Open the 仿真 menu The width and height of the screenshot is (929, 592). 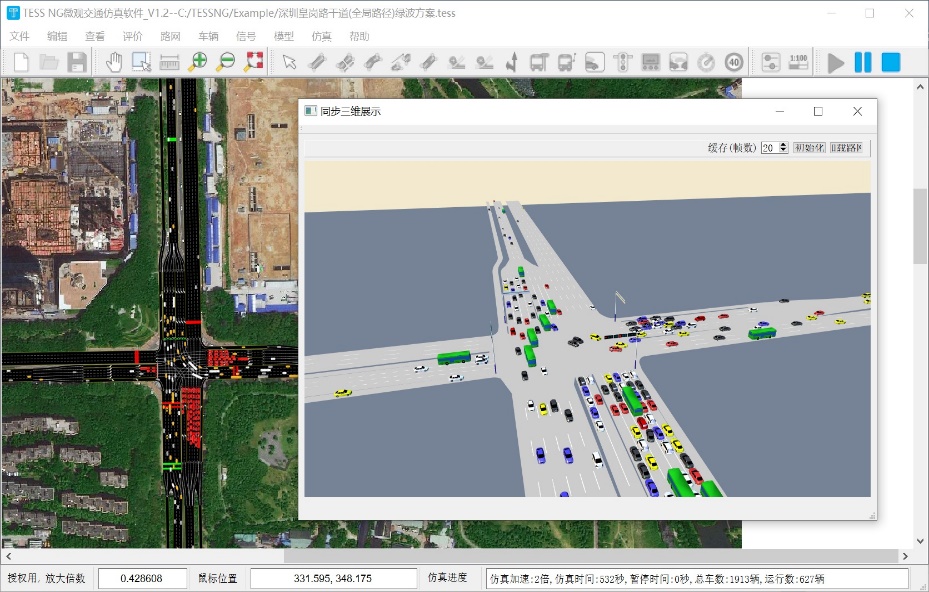pos(321,36)
